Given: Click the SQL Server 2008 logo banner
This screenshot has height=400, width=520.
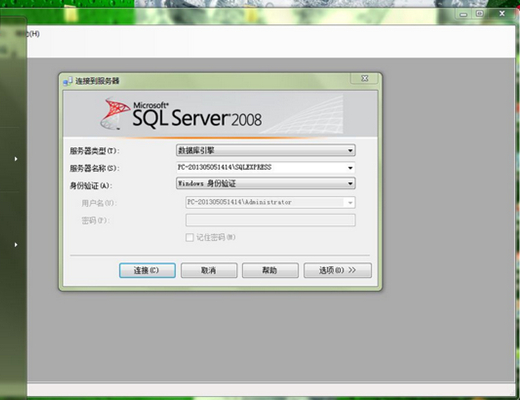Looking at the screenshot, I should [x=220, y=114].
